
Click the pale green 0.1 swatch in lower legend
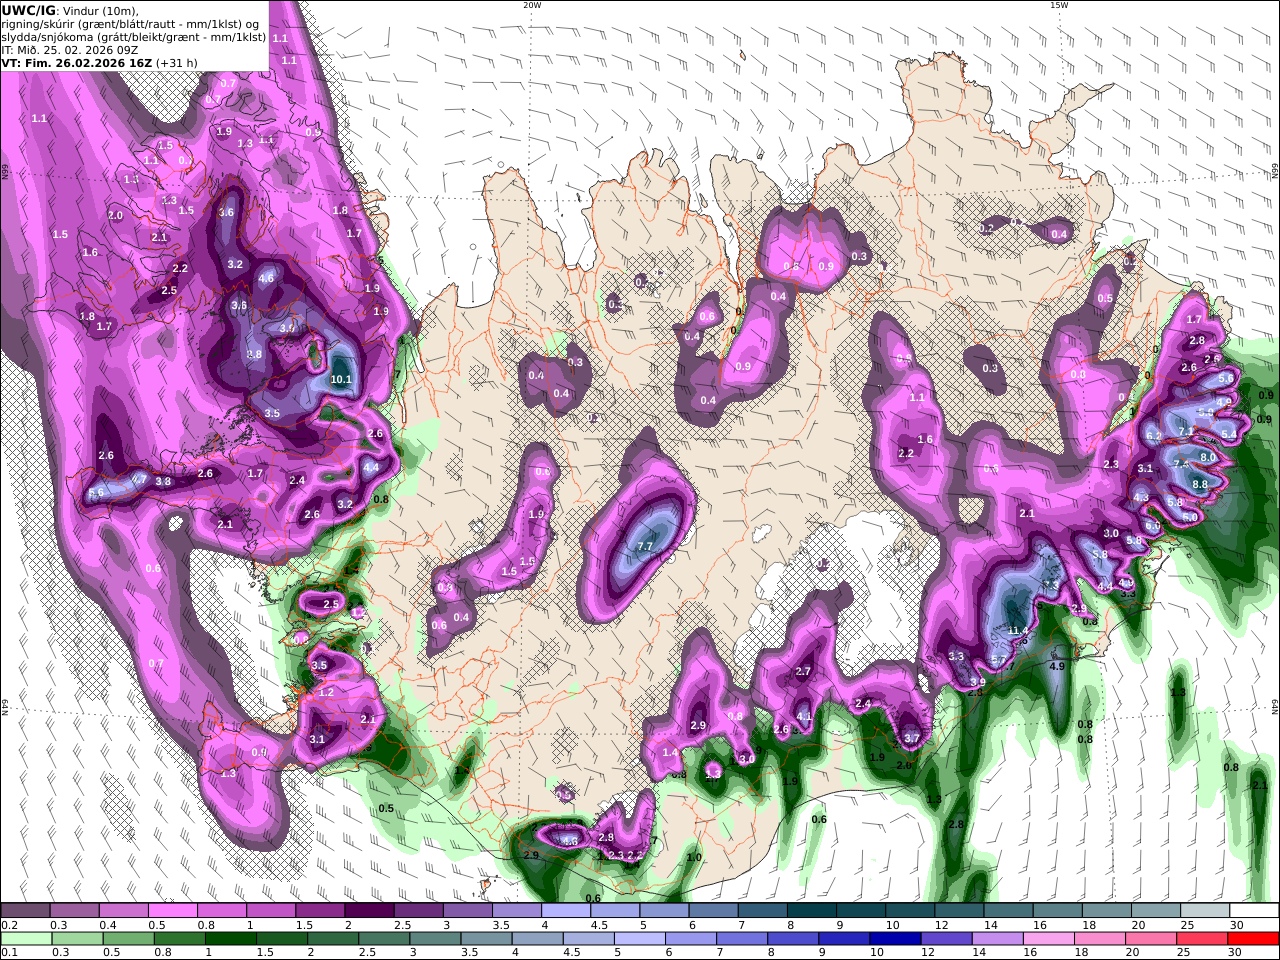26,939
